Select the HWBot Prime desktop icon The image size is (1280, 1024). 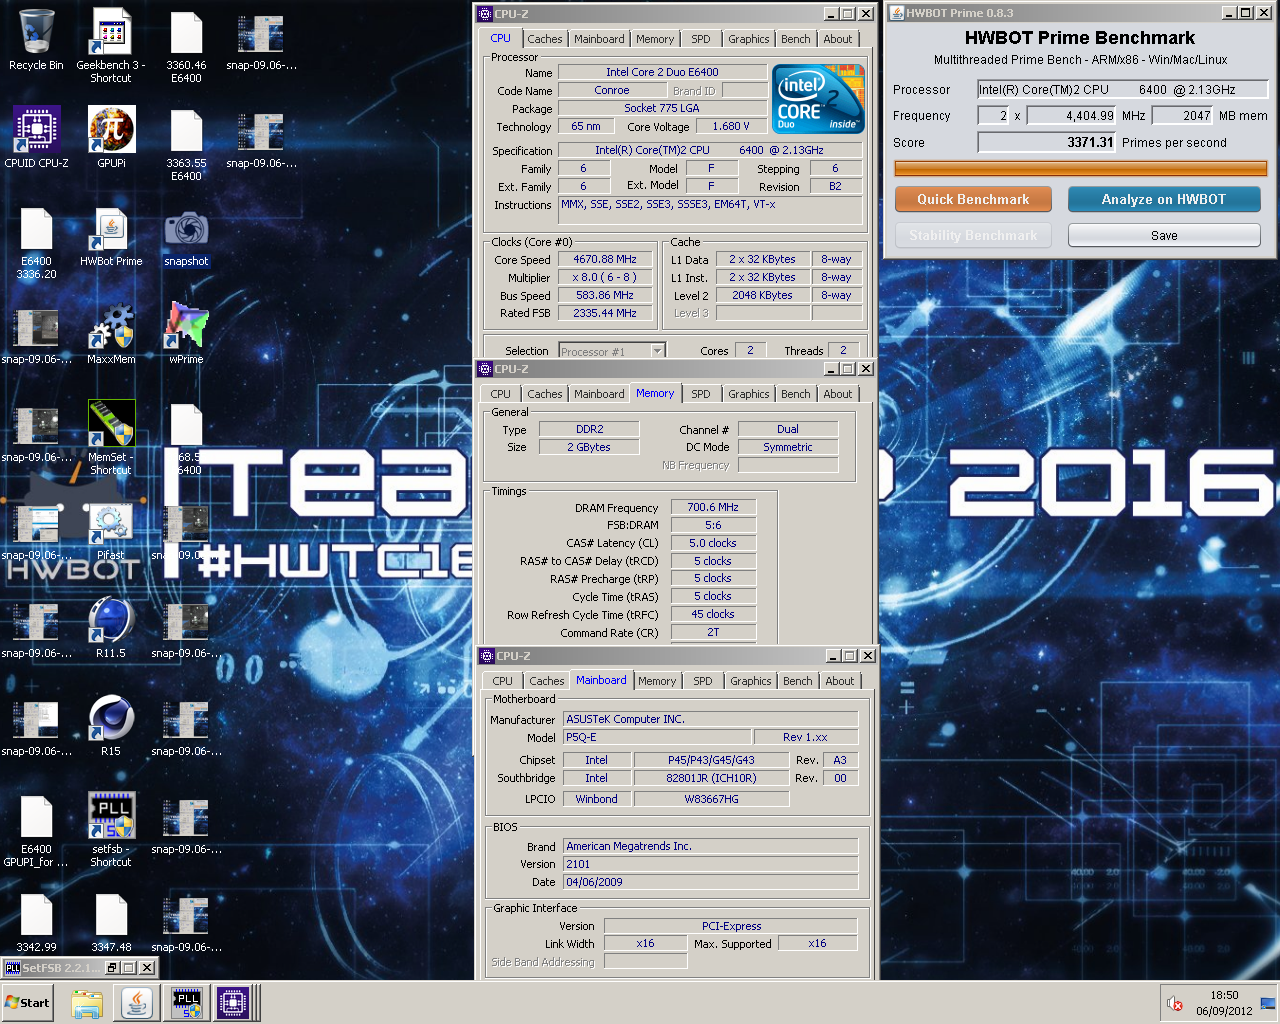pyautogui.click(x=111, y=238)
